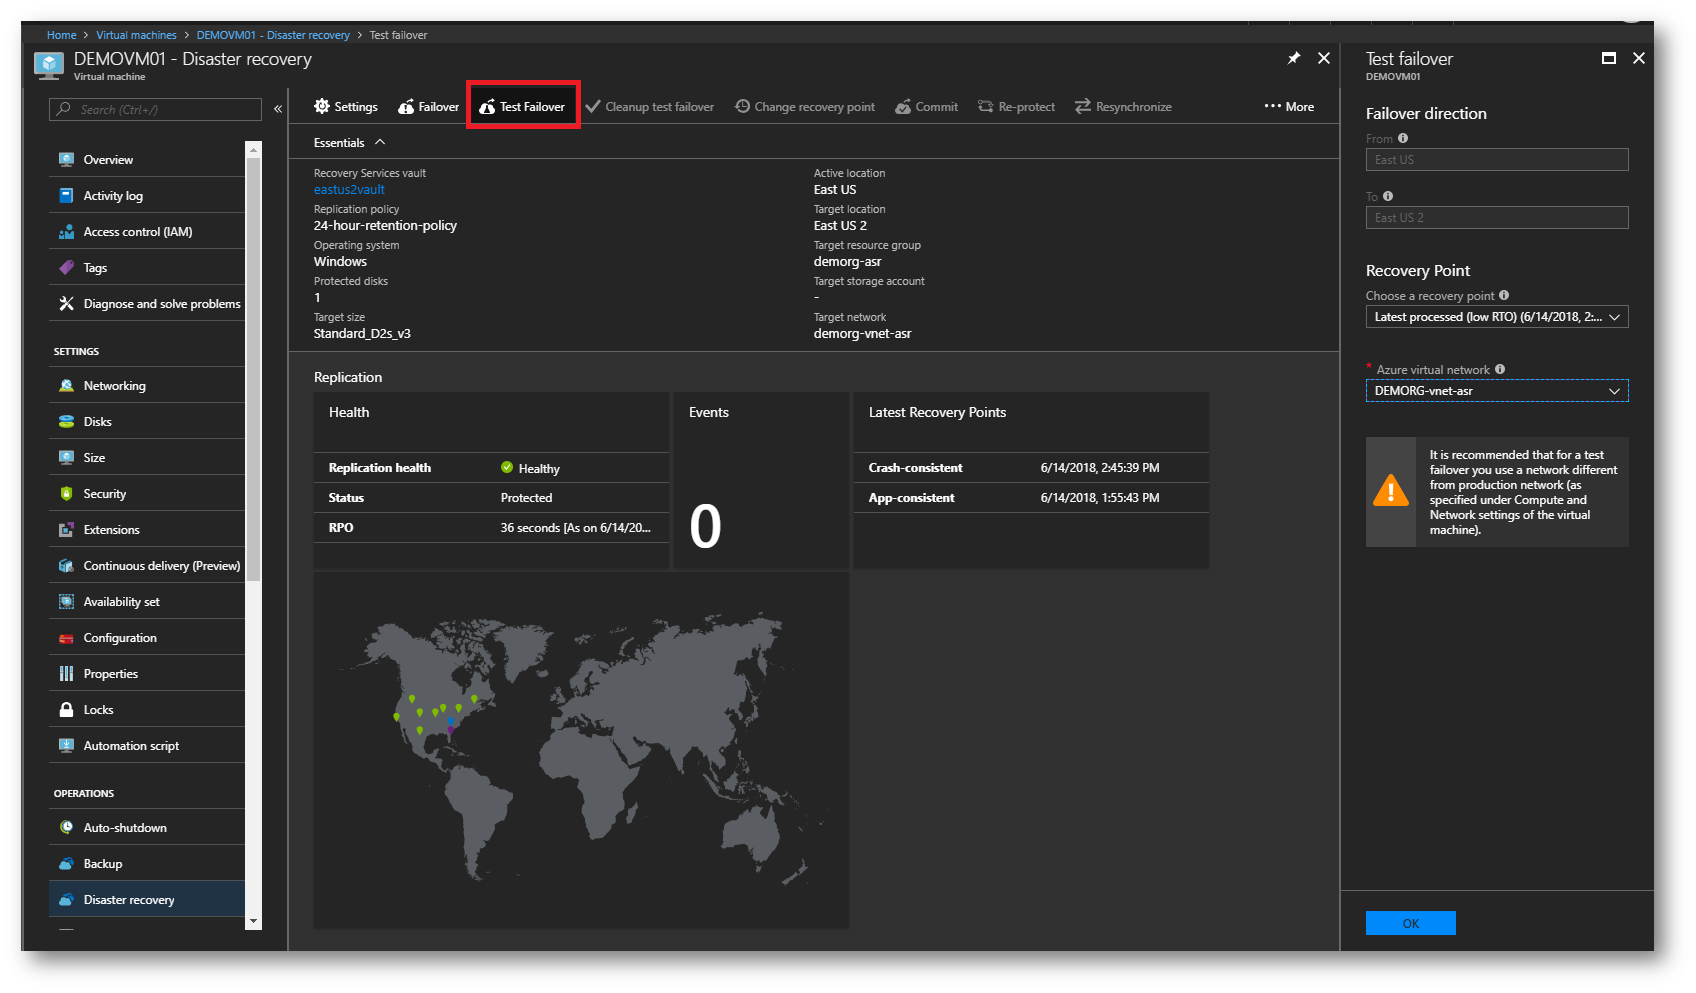This screenshot has width=1696, height=993.
Task: Maximize the Test failover panel
Action: (1609, 58)
